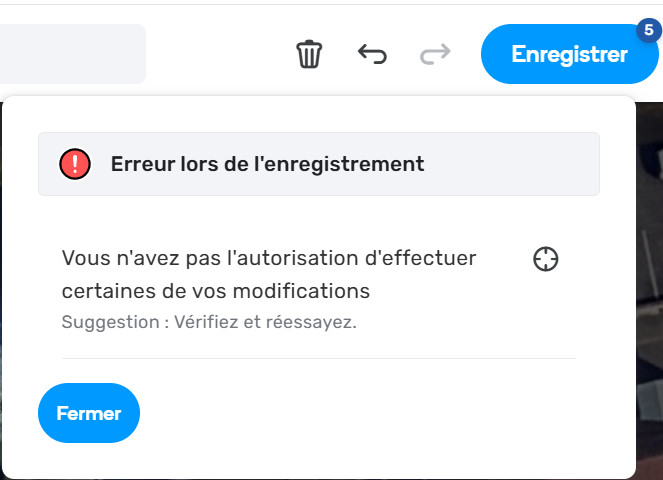Screen dimensions: 663x480
Task: Click the word 'modifications' in the error message
Action: (x=301, y=291)
